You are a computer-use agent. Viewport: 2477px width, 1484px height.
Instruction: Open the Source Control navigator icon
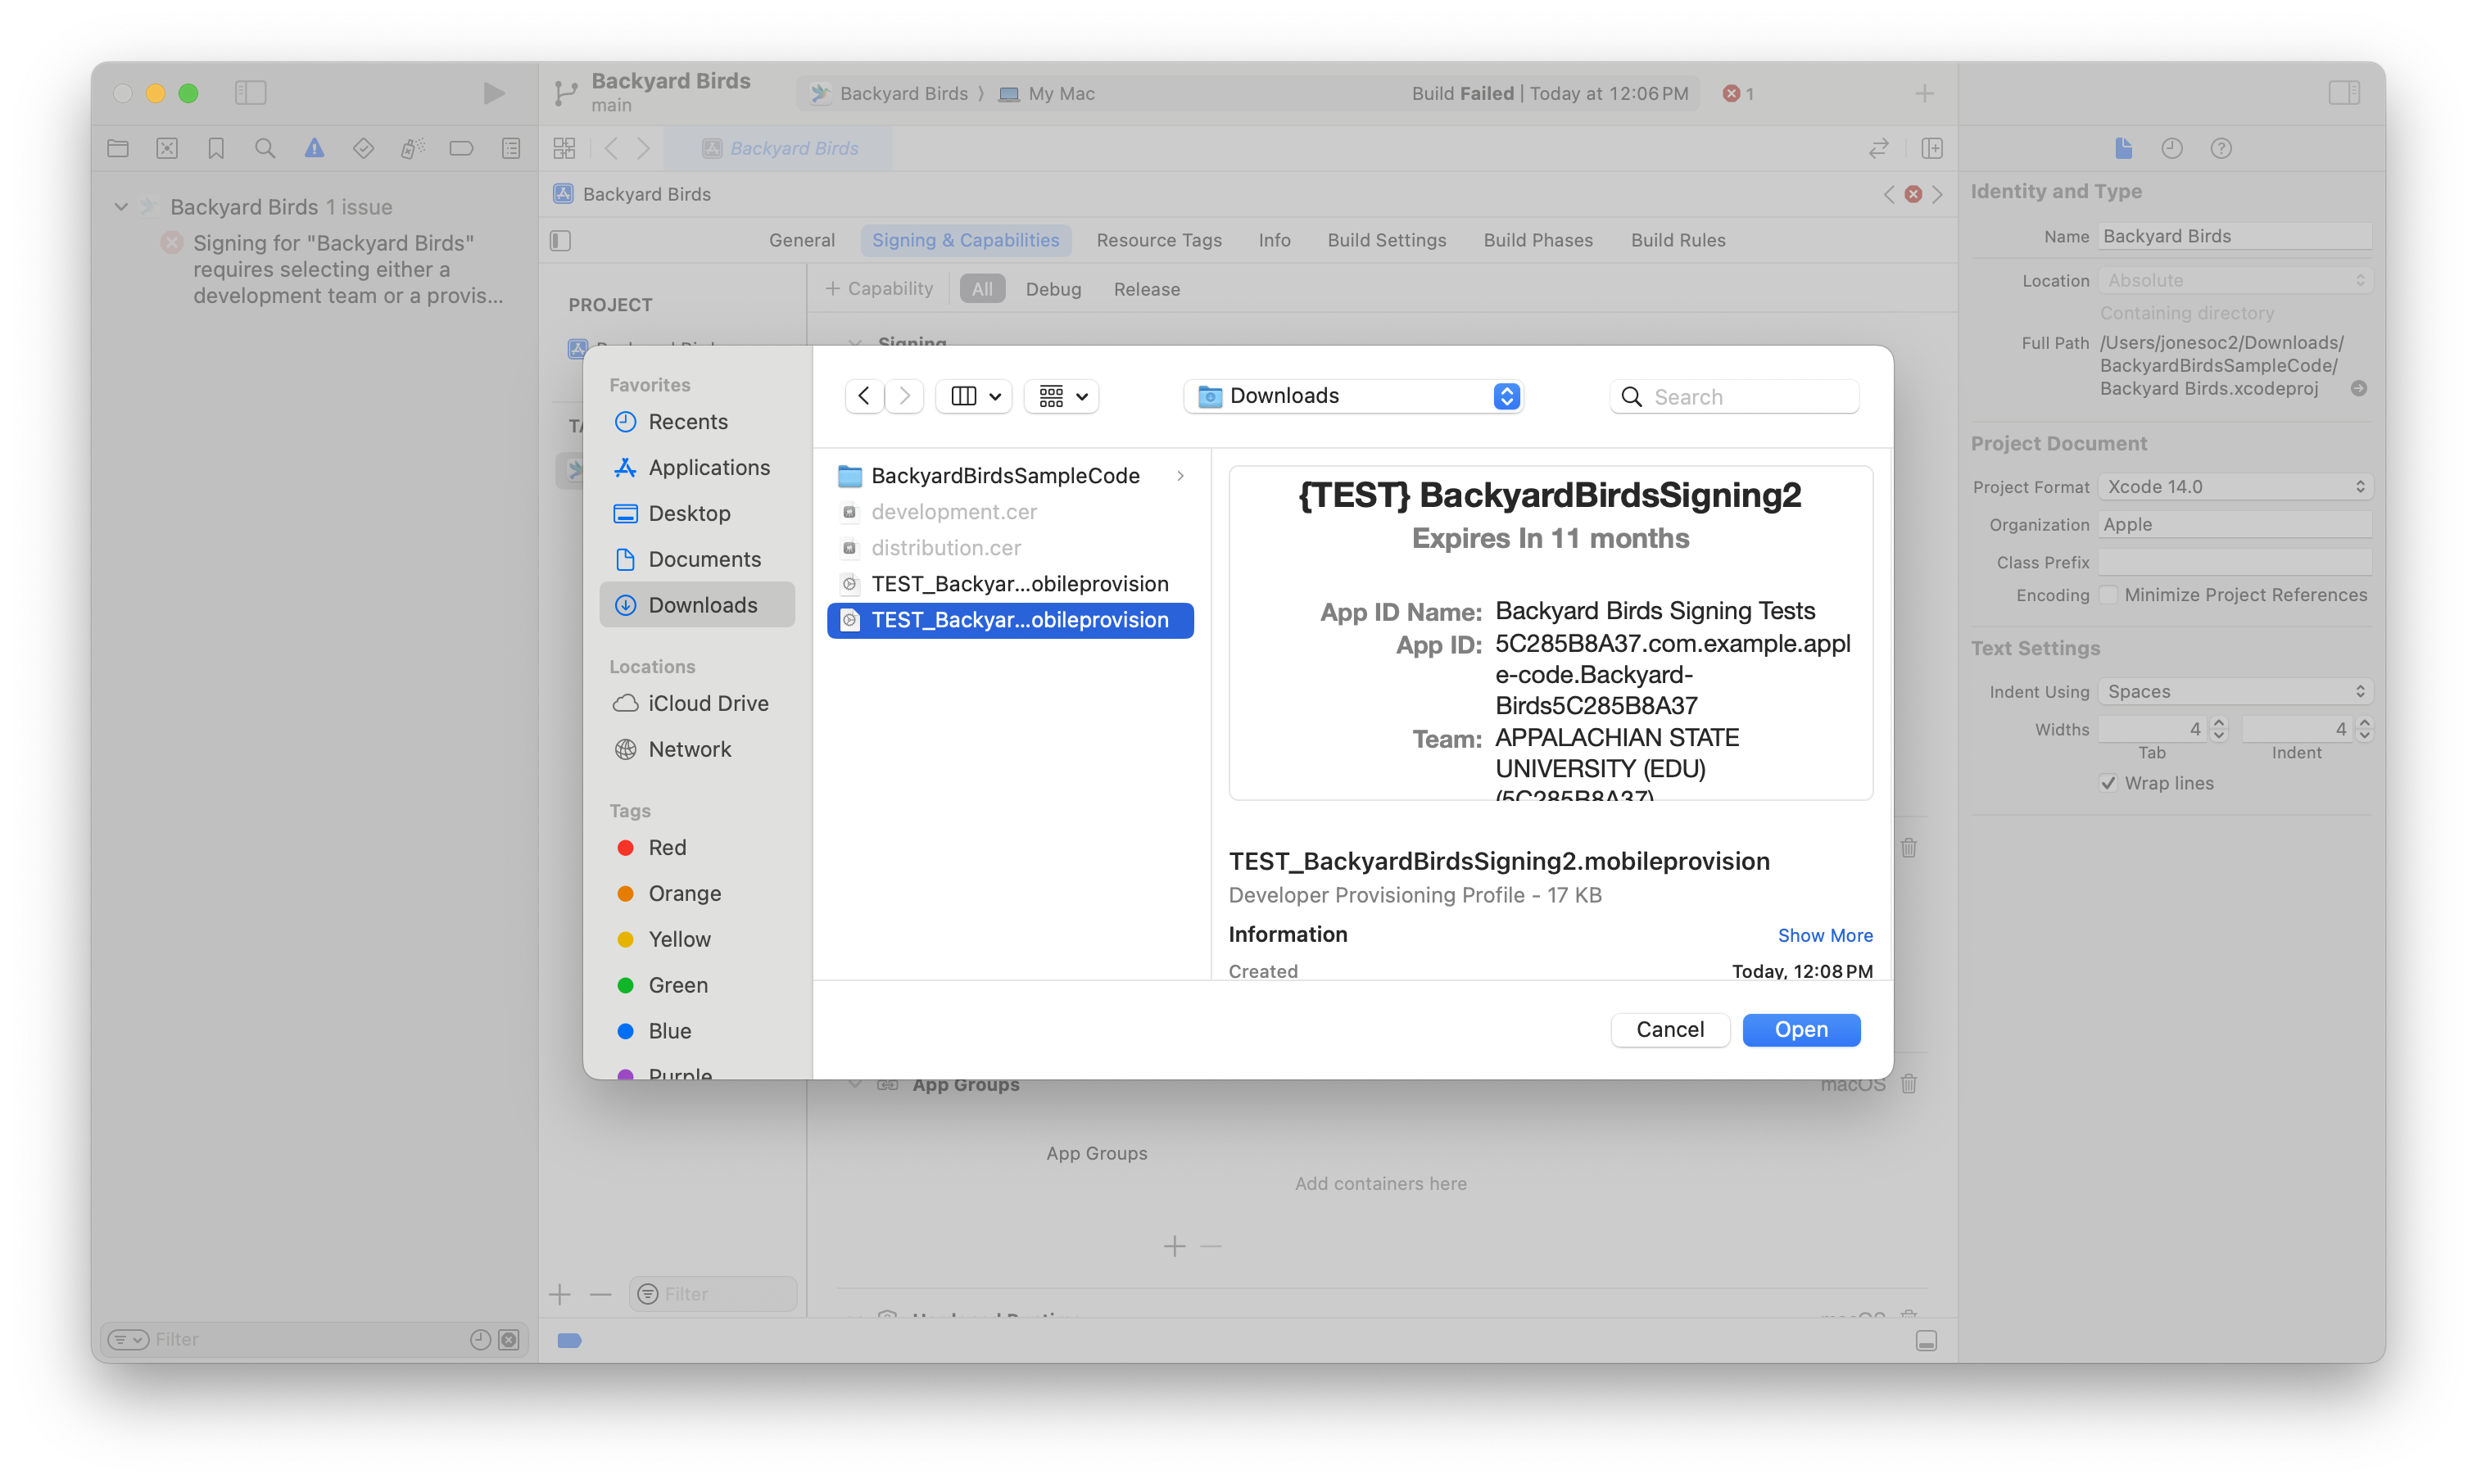click(167, 148)
